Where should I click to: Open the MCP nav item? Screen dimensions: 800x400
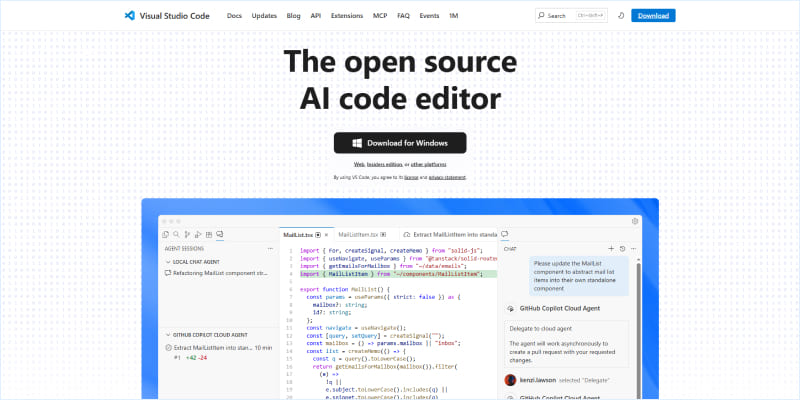pos(380,16)
